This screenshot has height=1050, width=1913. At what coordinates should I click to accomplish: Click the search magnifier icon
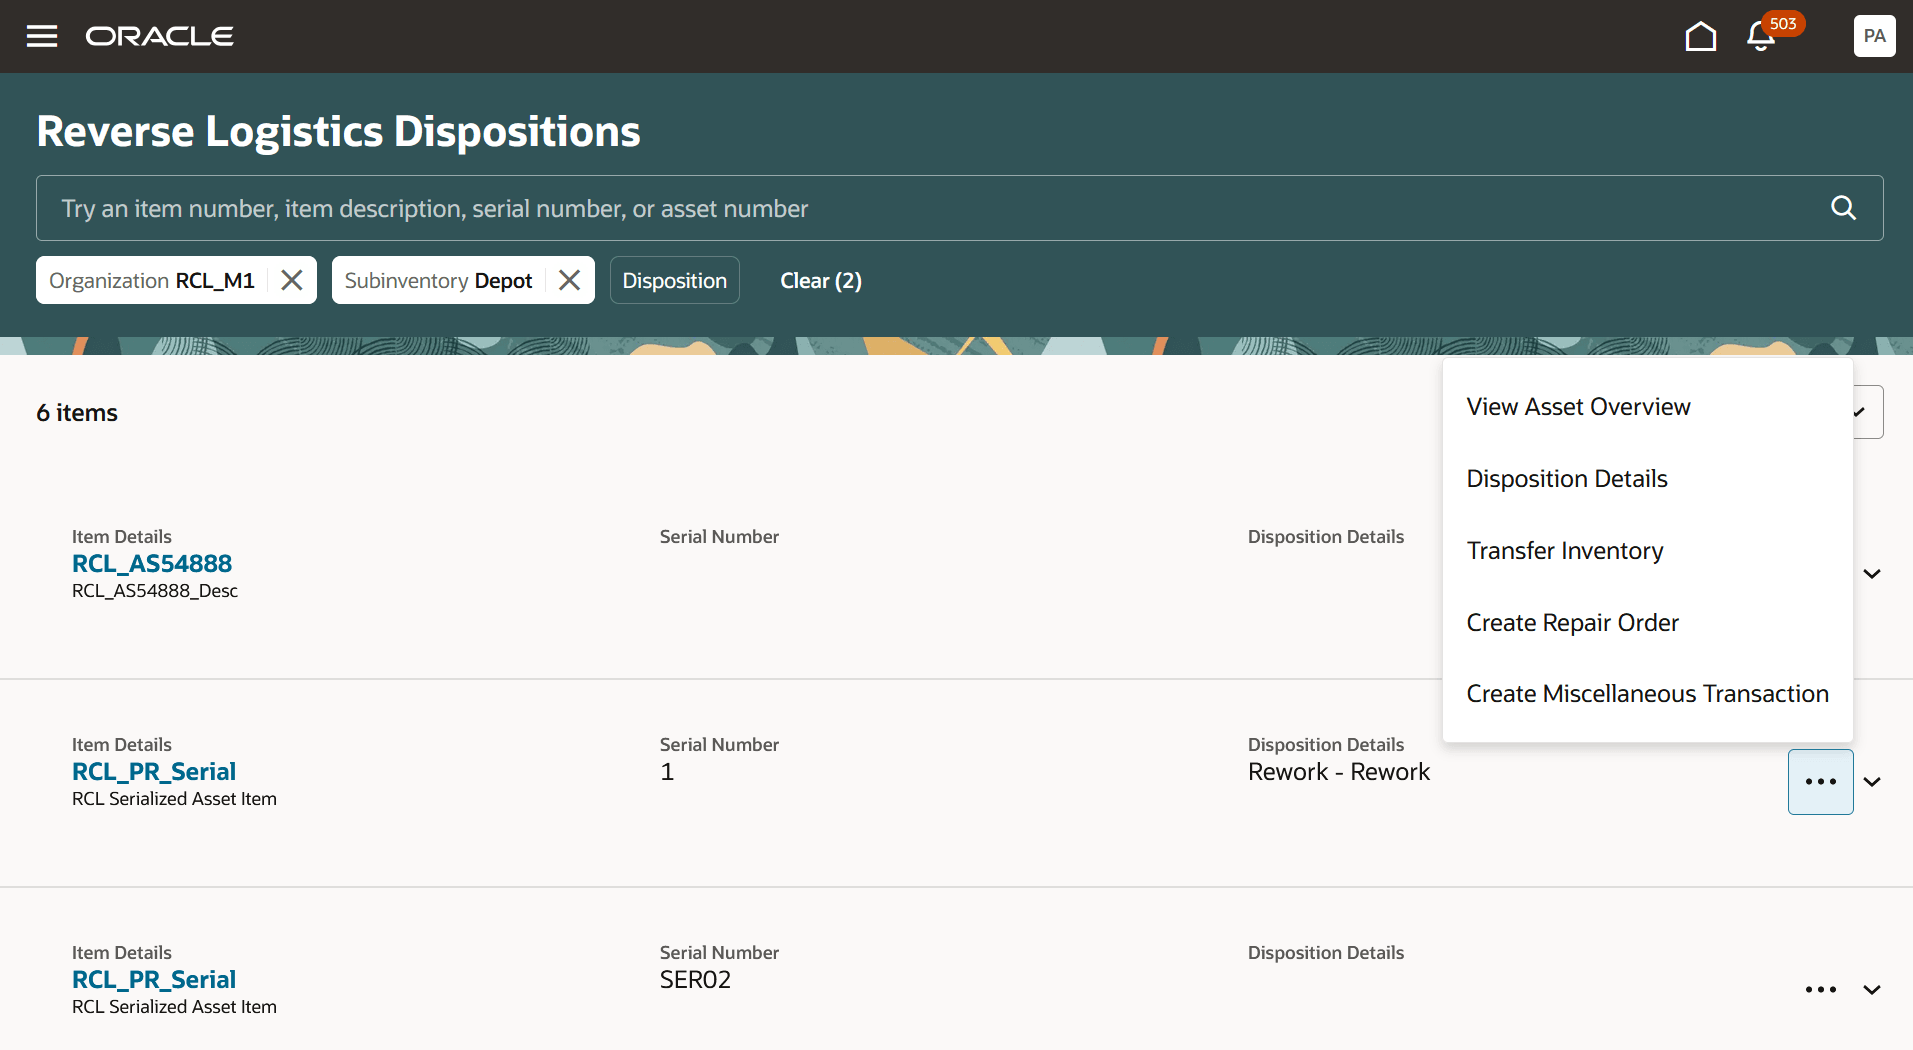pyautogui.click(x=1843, y=208)
